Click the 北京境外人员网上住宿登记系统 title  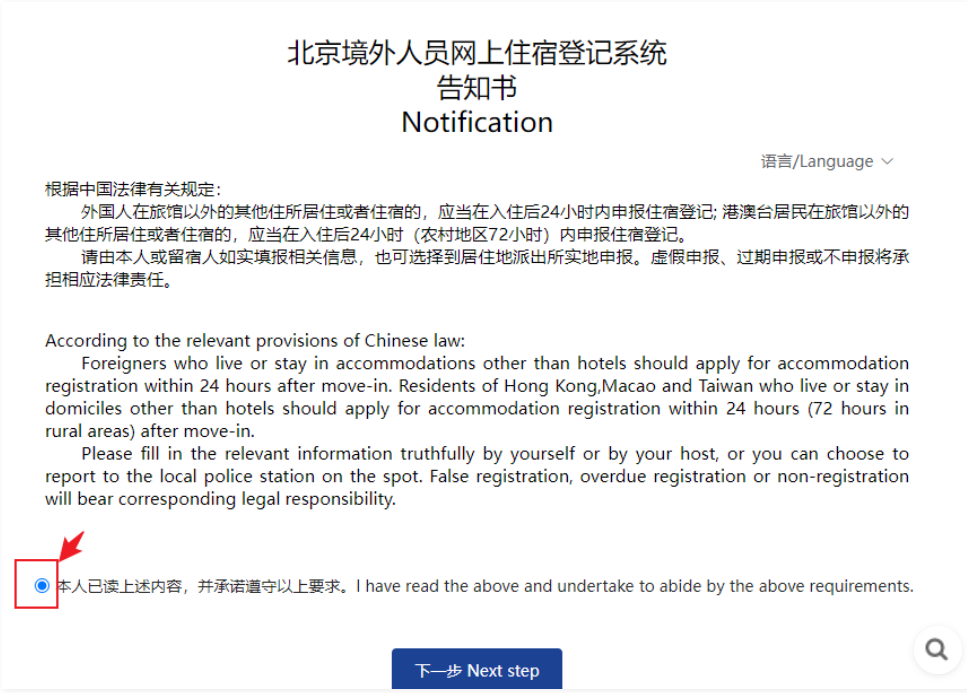tap(477, 52)
